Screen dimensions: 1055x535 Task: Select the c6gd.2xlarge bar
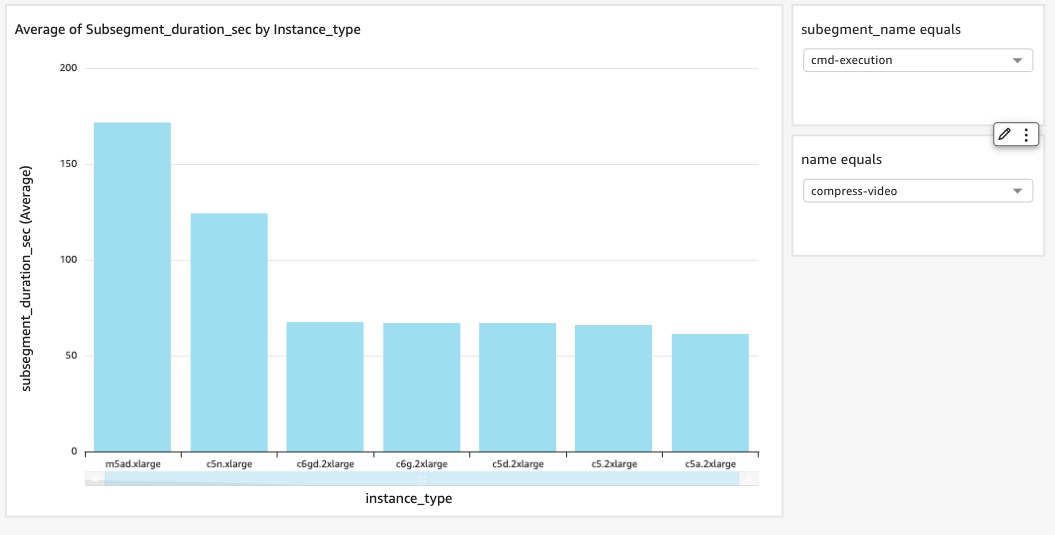[x=325, y=387]
